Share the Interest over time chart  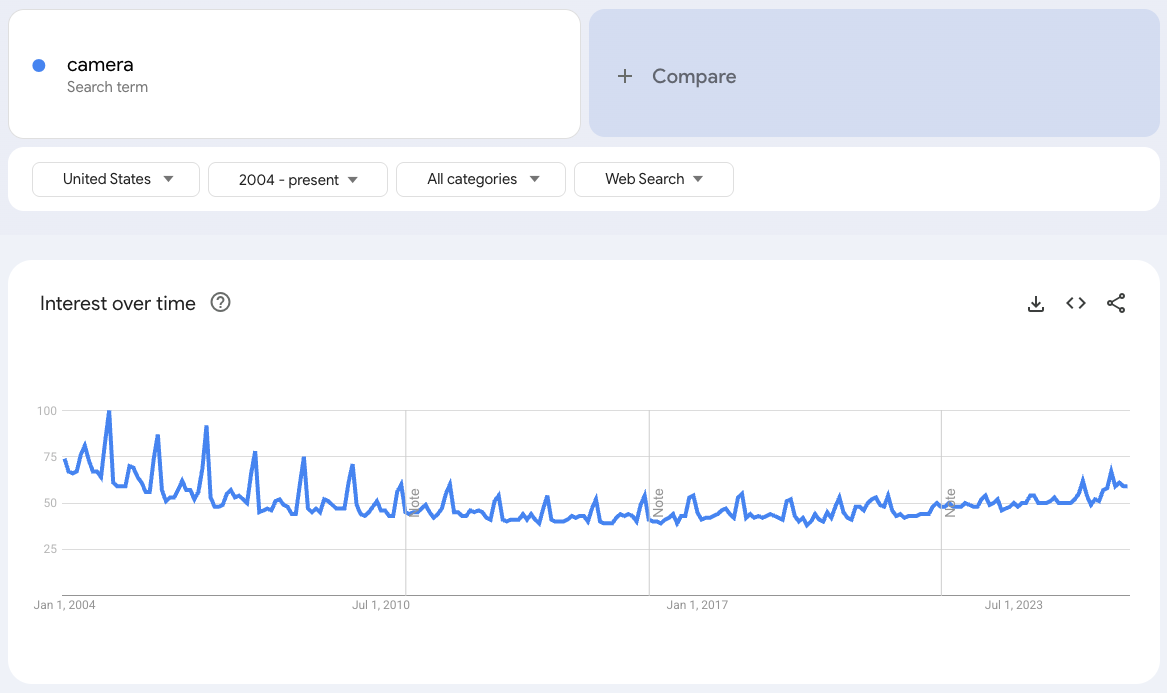tap(1116, 303)
